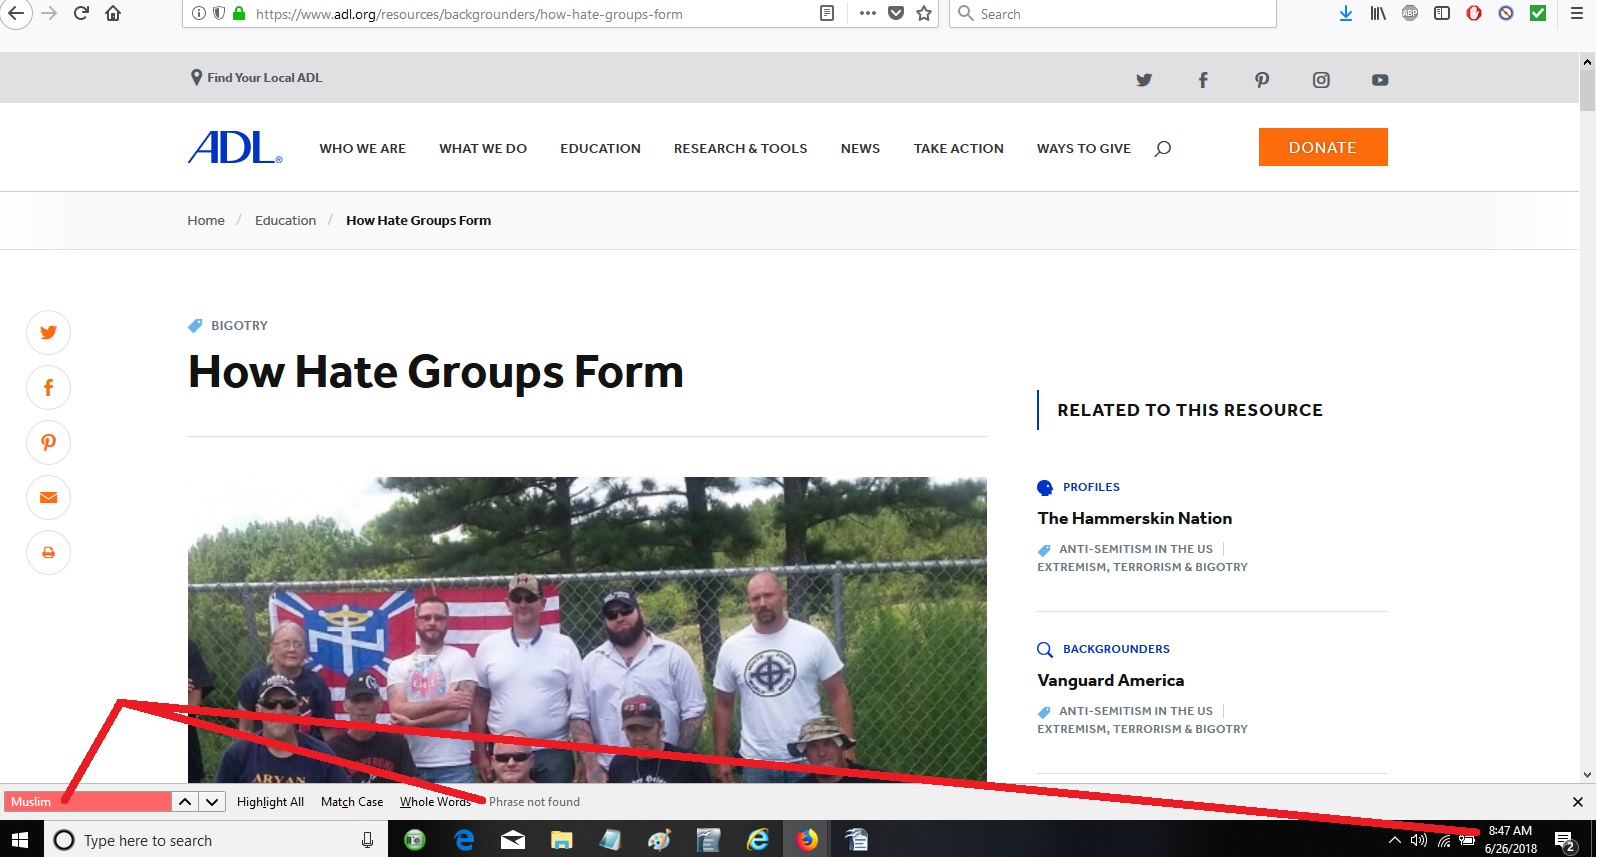Go back to the previous browser page
Viewport: 1597px width, 857px height.
tap(14, 13)
